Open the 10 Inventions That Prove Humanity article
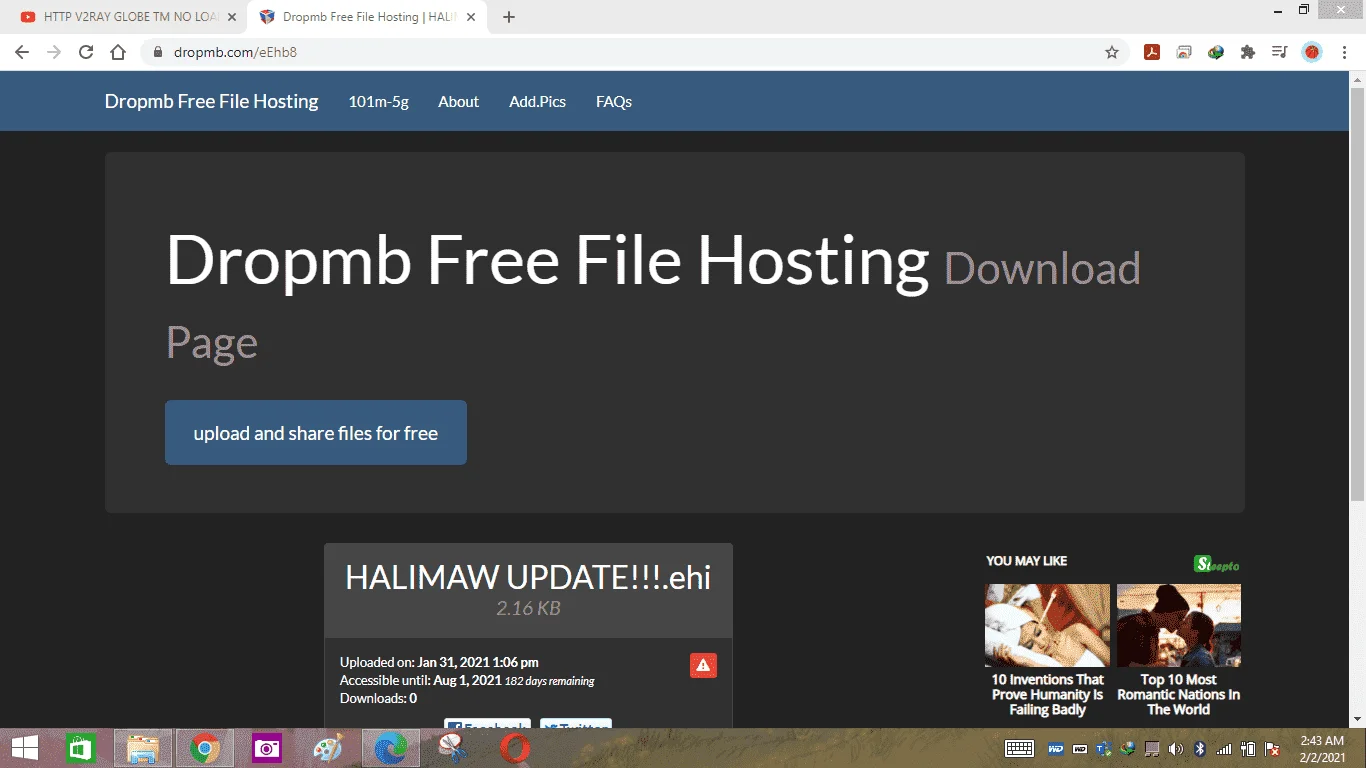1366x768 pixels. pos(1047,694)
